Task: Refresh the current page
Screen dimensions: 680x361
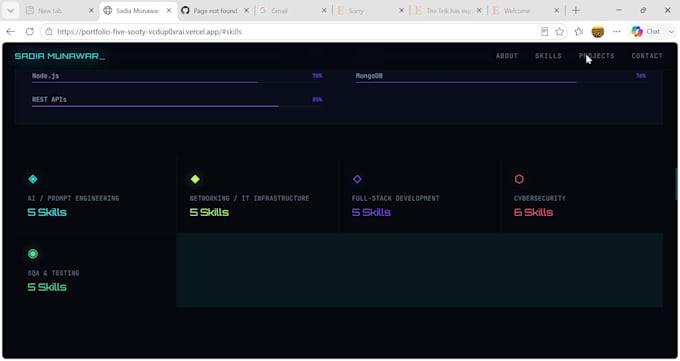Action: 29,32
